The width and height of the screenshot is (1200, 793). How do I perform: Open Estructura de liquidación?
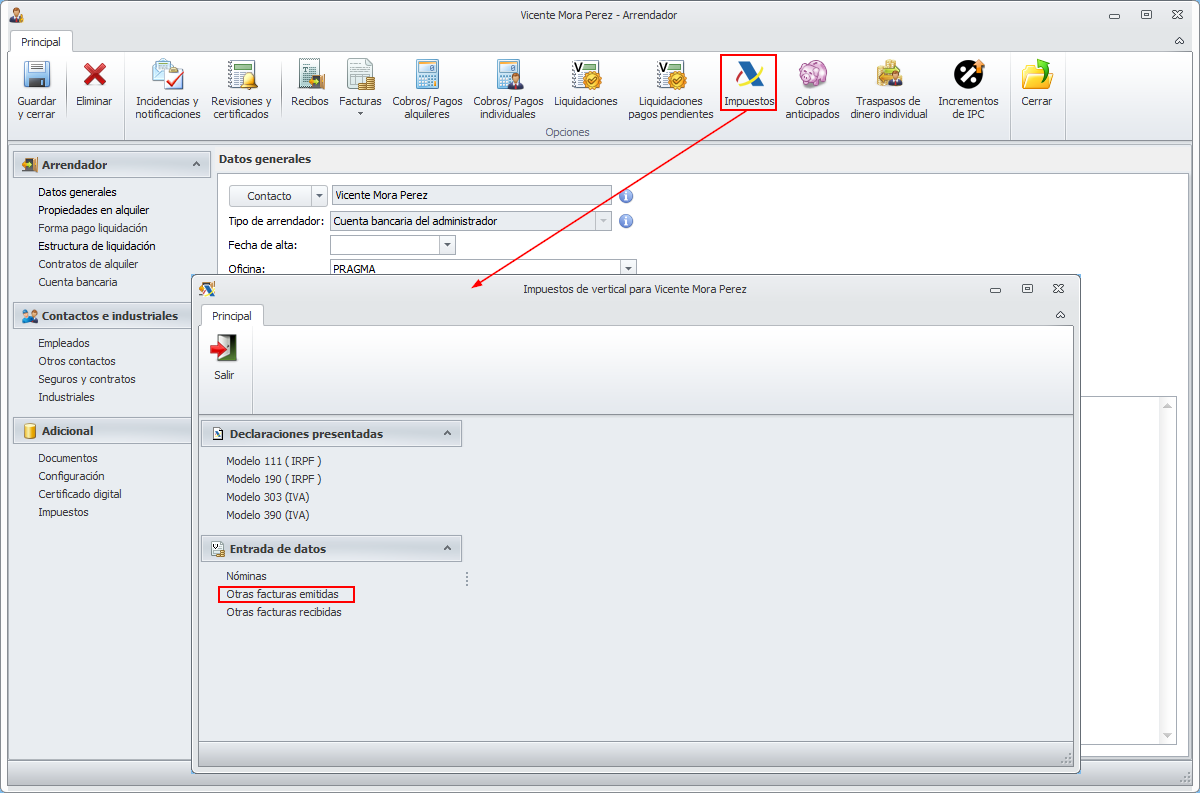pyautogui.click(x=97, y=246)
